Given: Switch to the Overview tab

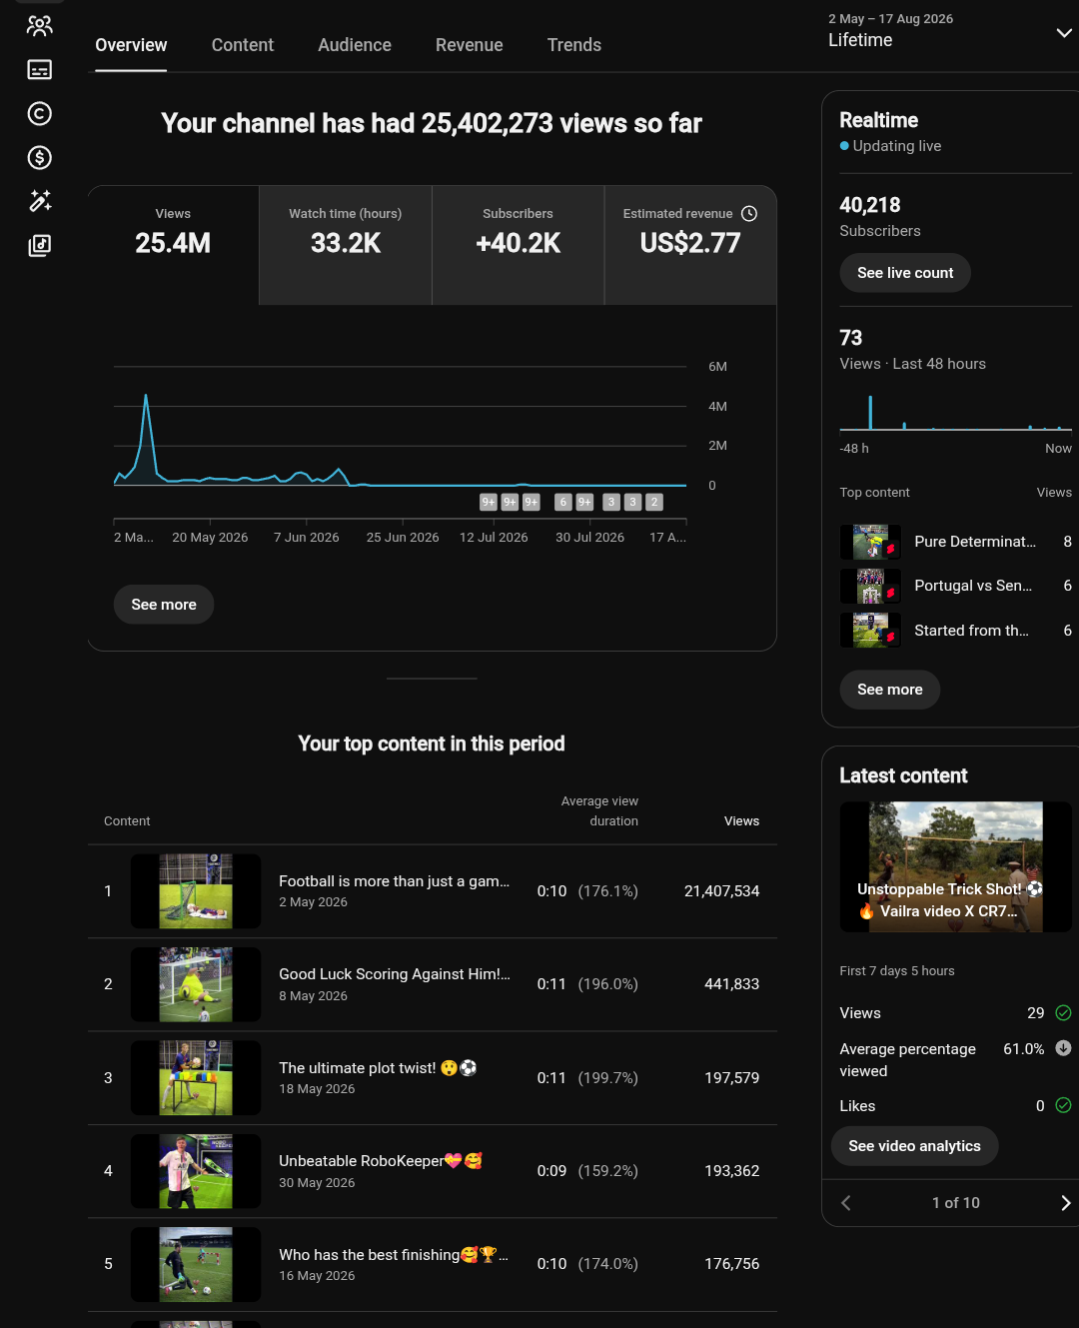Looking at the screenshot, I should 131,45.
